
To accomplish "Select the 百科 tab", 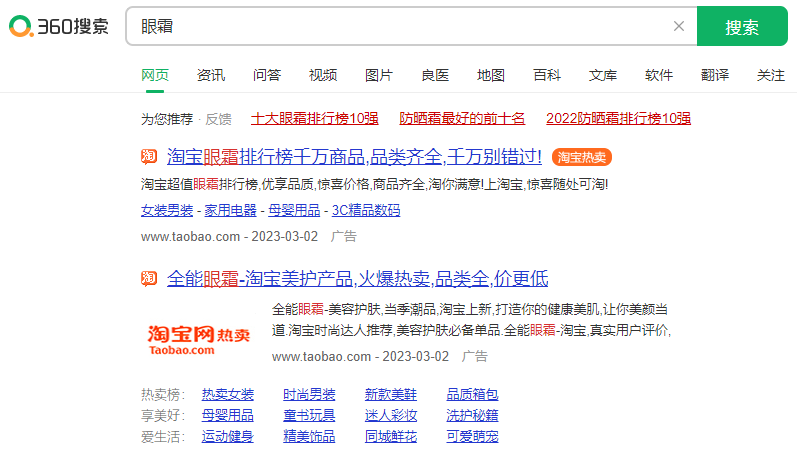I will tap(546, 75).
